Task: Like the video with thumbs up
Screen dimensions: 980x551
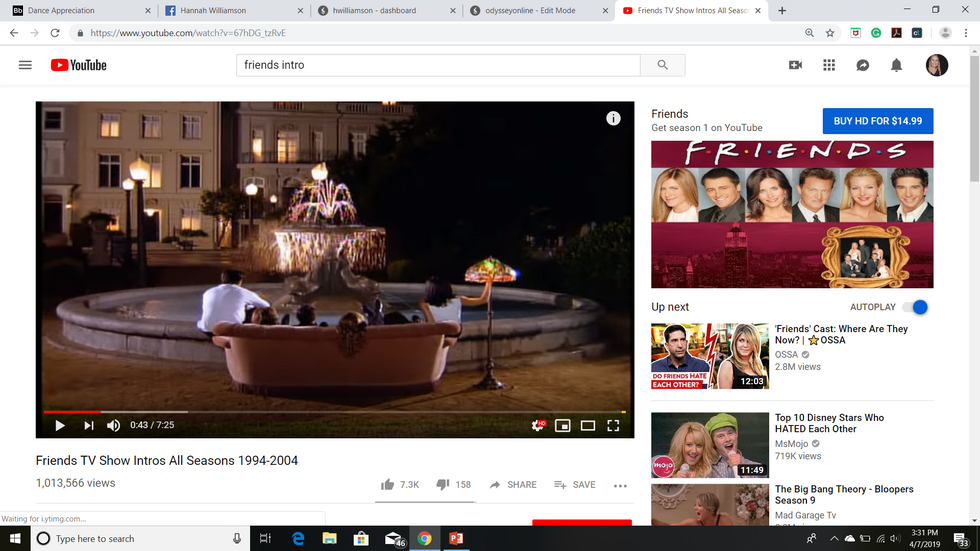Action: pyautogui.click(x=400, y=485)
